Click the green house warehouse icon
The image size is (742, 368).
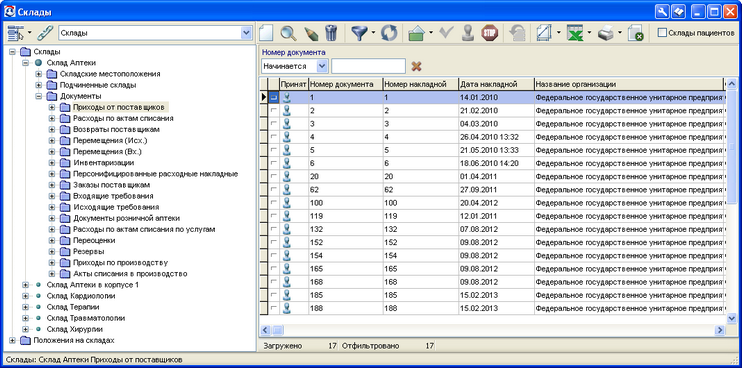pos(416,33)
